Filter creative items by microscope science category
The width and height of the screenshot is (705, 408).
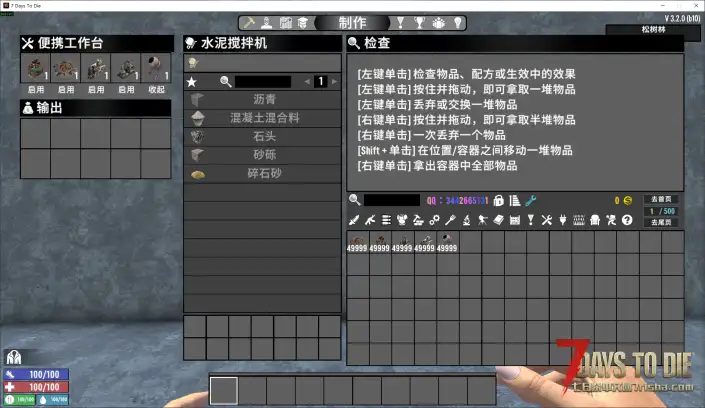tap(466, 220)
